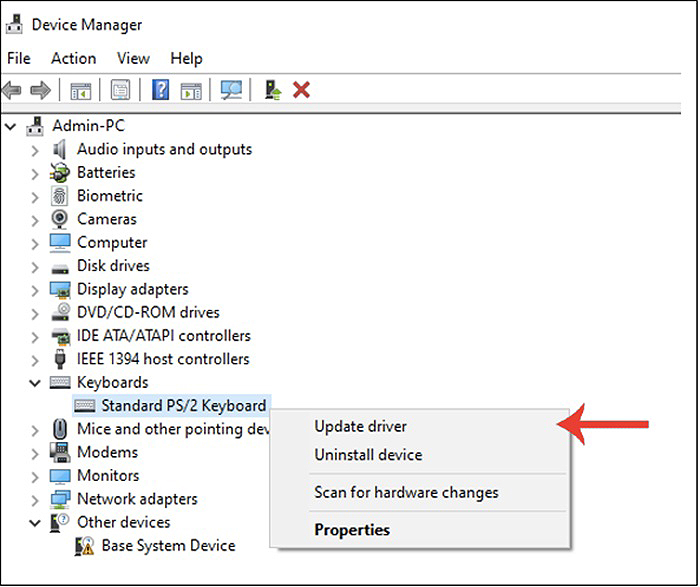Open the View menu
Screen dimensions: 700x587
click(133, 58)
